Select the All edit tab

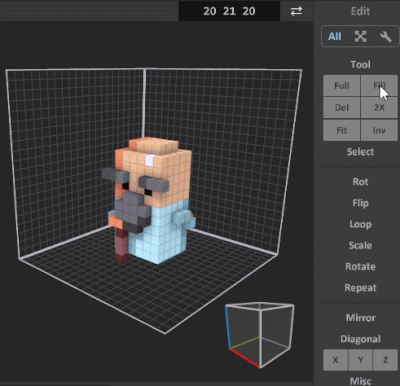click(x=334, y=36)
